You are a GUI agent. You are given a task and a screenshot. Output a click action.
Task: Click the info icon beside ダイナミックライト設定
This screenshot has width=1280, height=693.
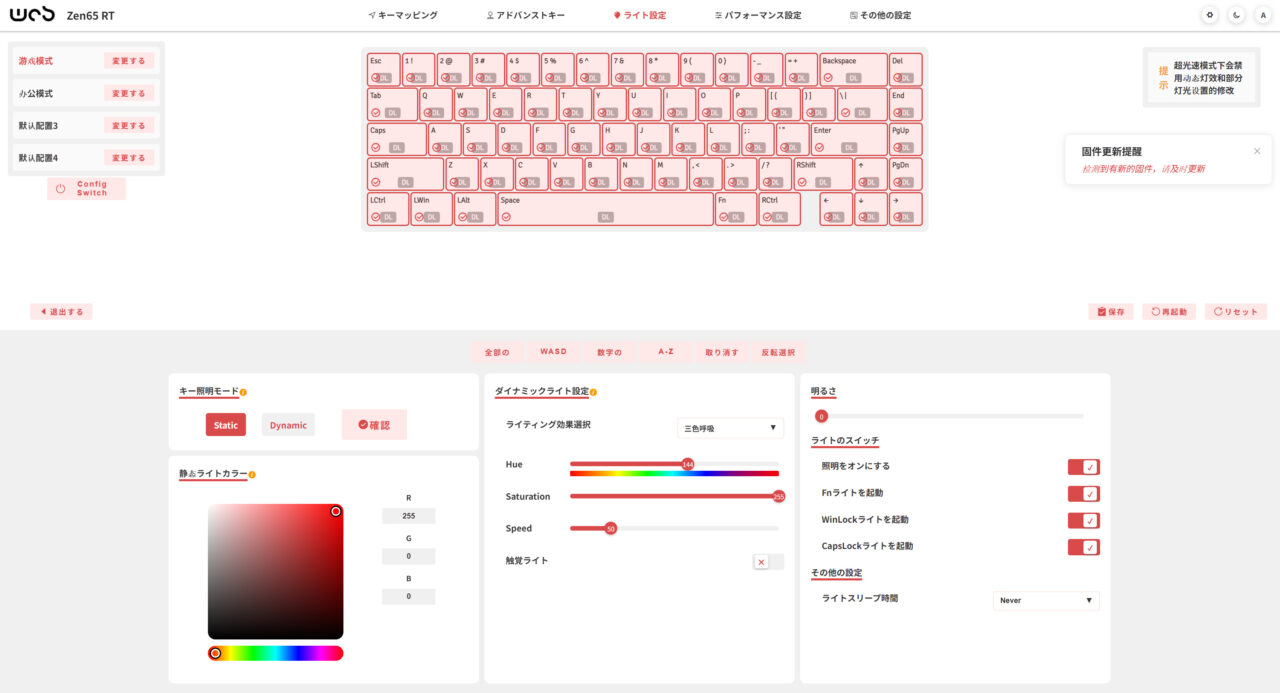pos(593,392)
